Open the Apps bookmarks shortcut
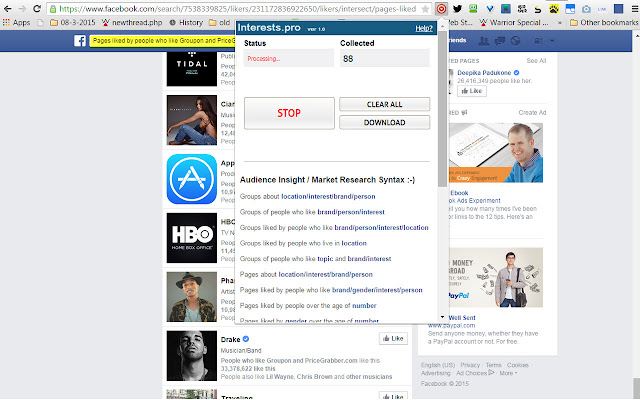The height and width of the screenshot is (400, 640). [x=16, y=22]
